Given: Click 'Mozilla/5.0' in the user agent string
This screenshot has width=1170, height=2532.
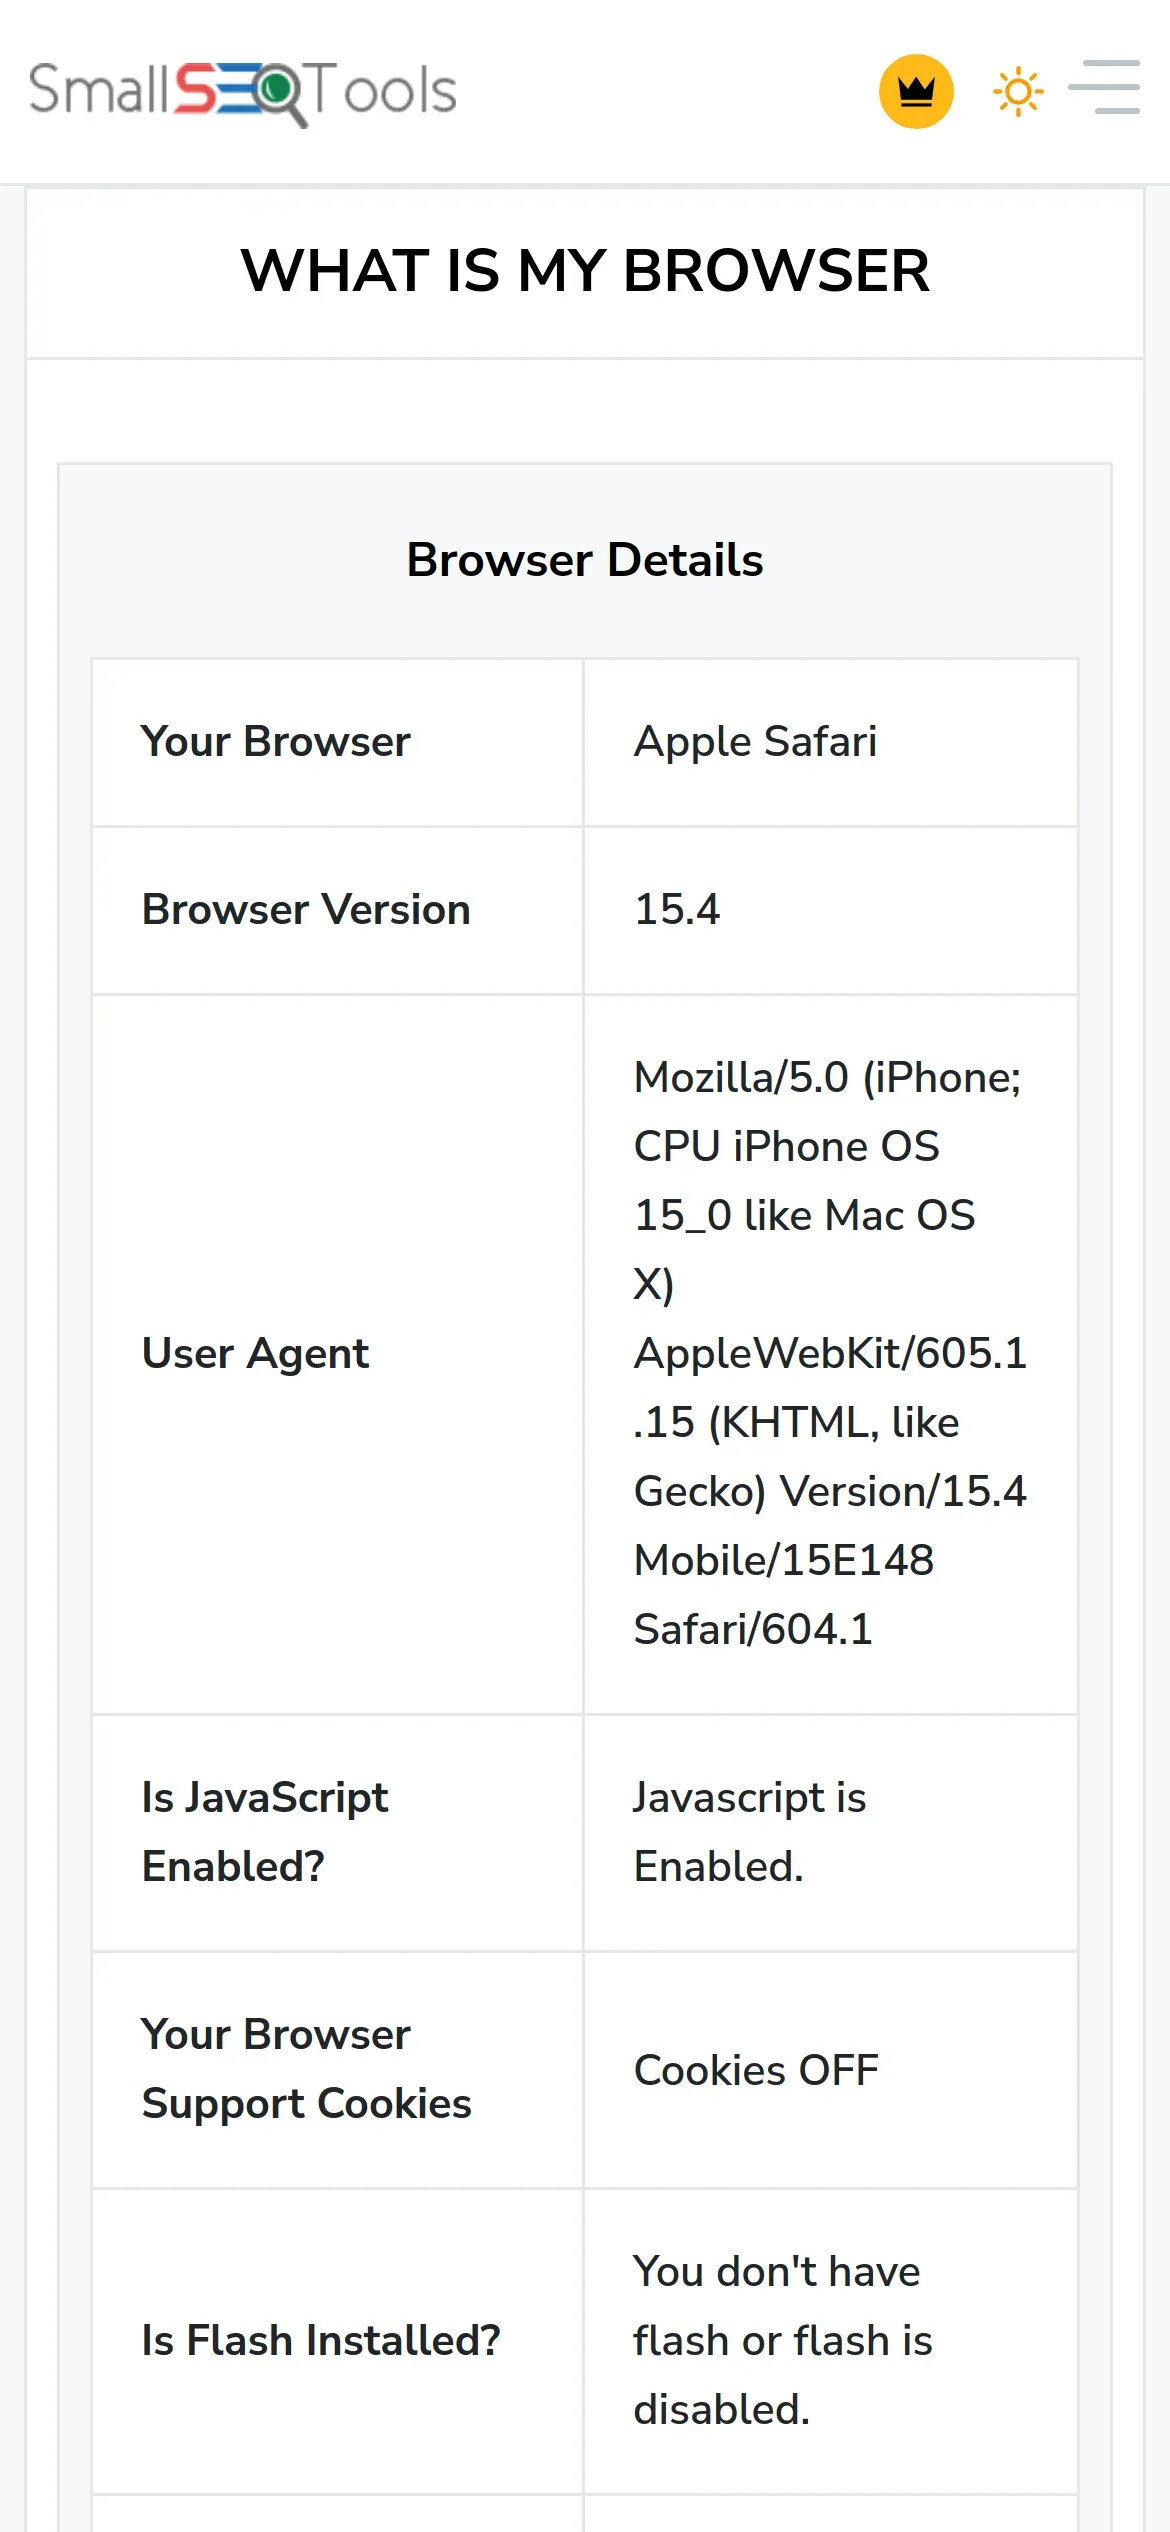Looking at the screenshot, I should [x=741, y=1078].
